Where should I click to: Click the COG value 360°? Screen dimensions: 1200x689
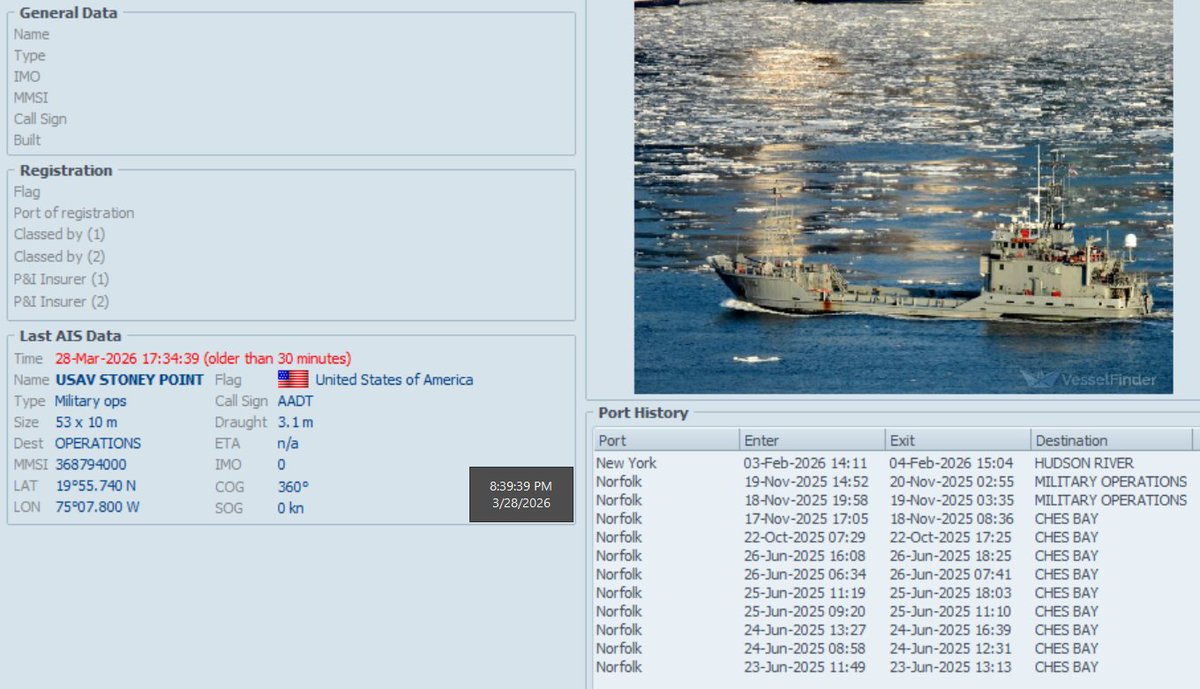(293, 486)
